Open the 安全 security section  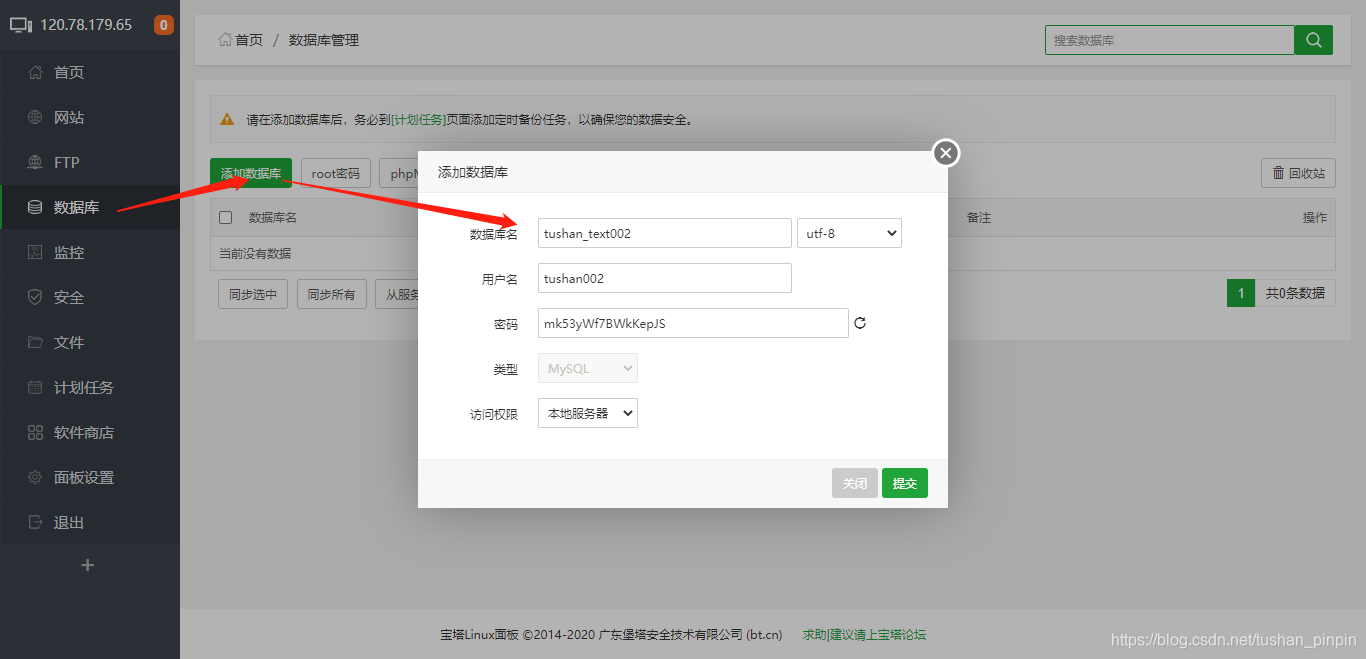click(68, 296)
